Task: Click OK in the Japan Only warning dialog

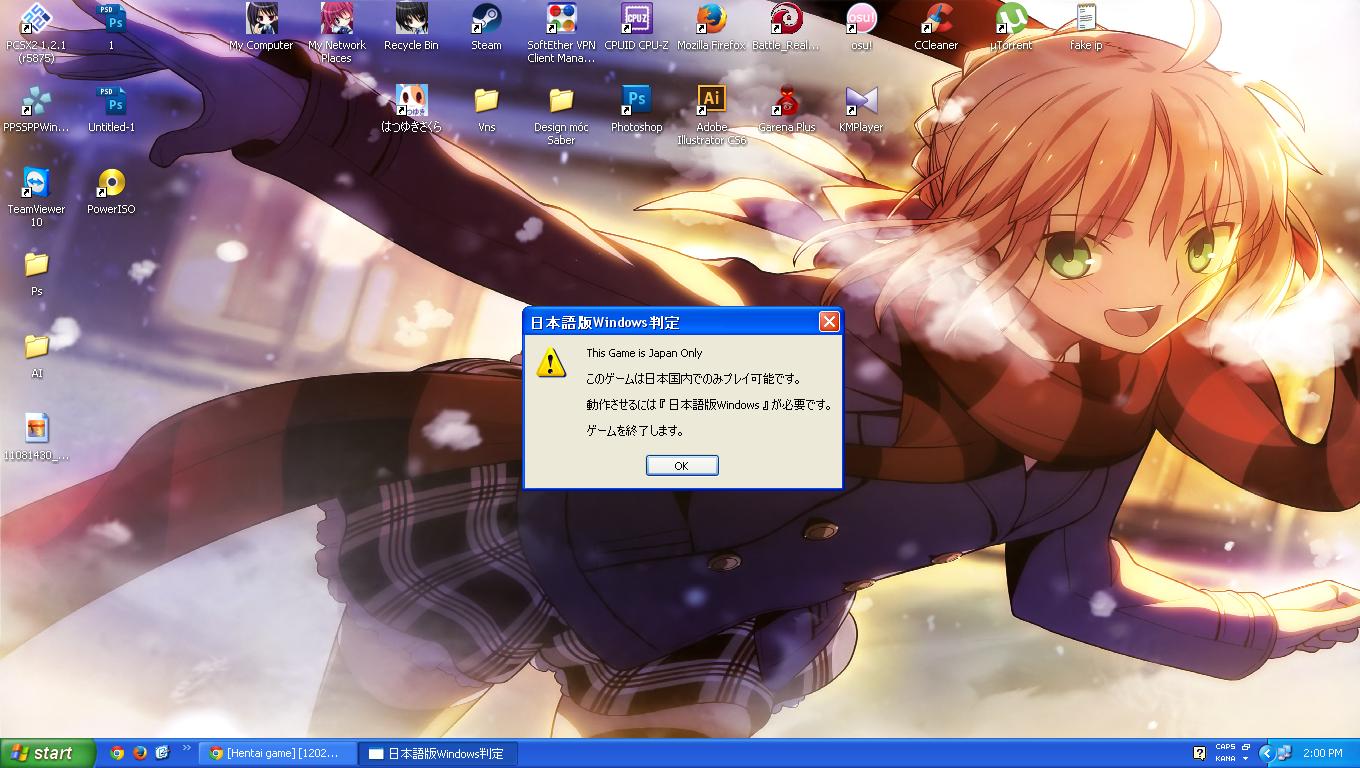Action: coord(681,465)
